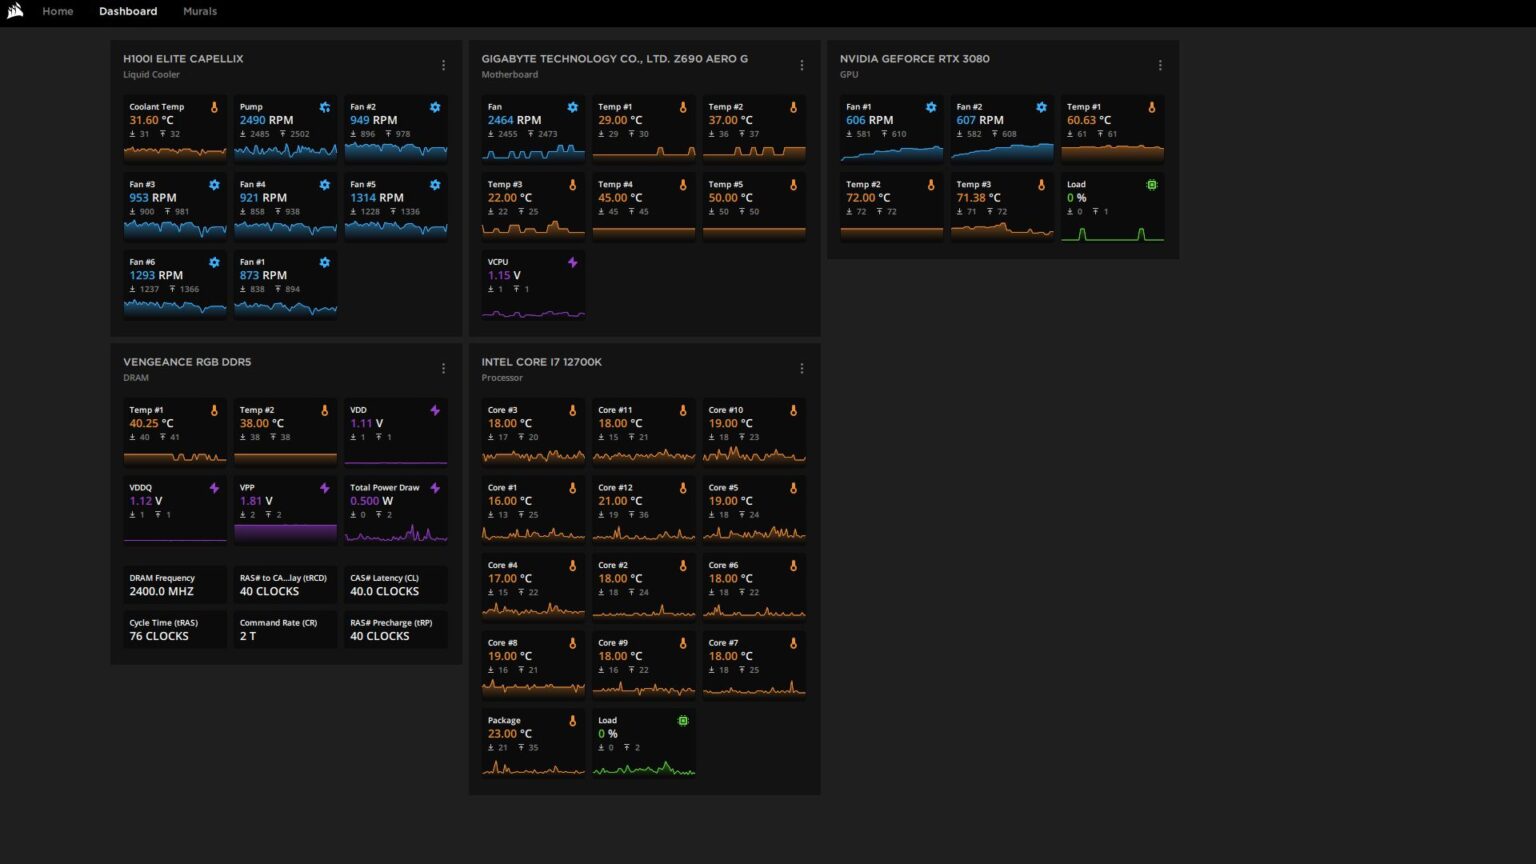Click the Coolant Temp thermometer icon
The height and width of the screenshot is (864, 1536).
[214, 107]
